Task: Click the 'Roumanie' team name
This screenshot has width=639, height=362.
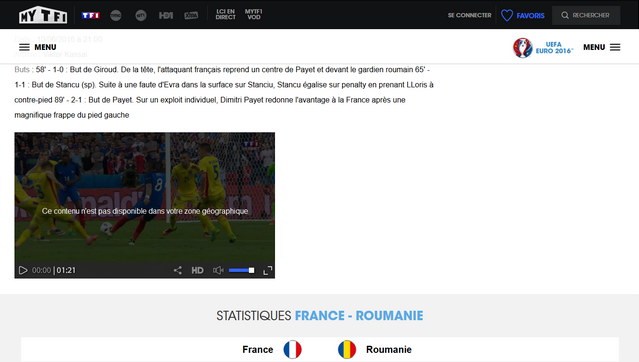Action: tap(389, 350)
